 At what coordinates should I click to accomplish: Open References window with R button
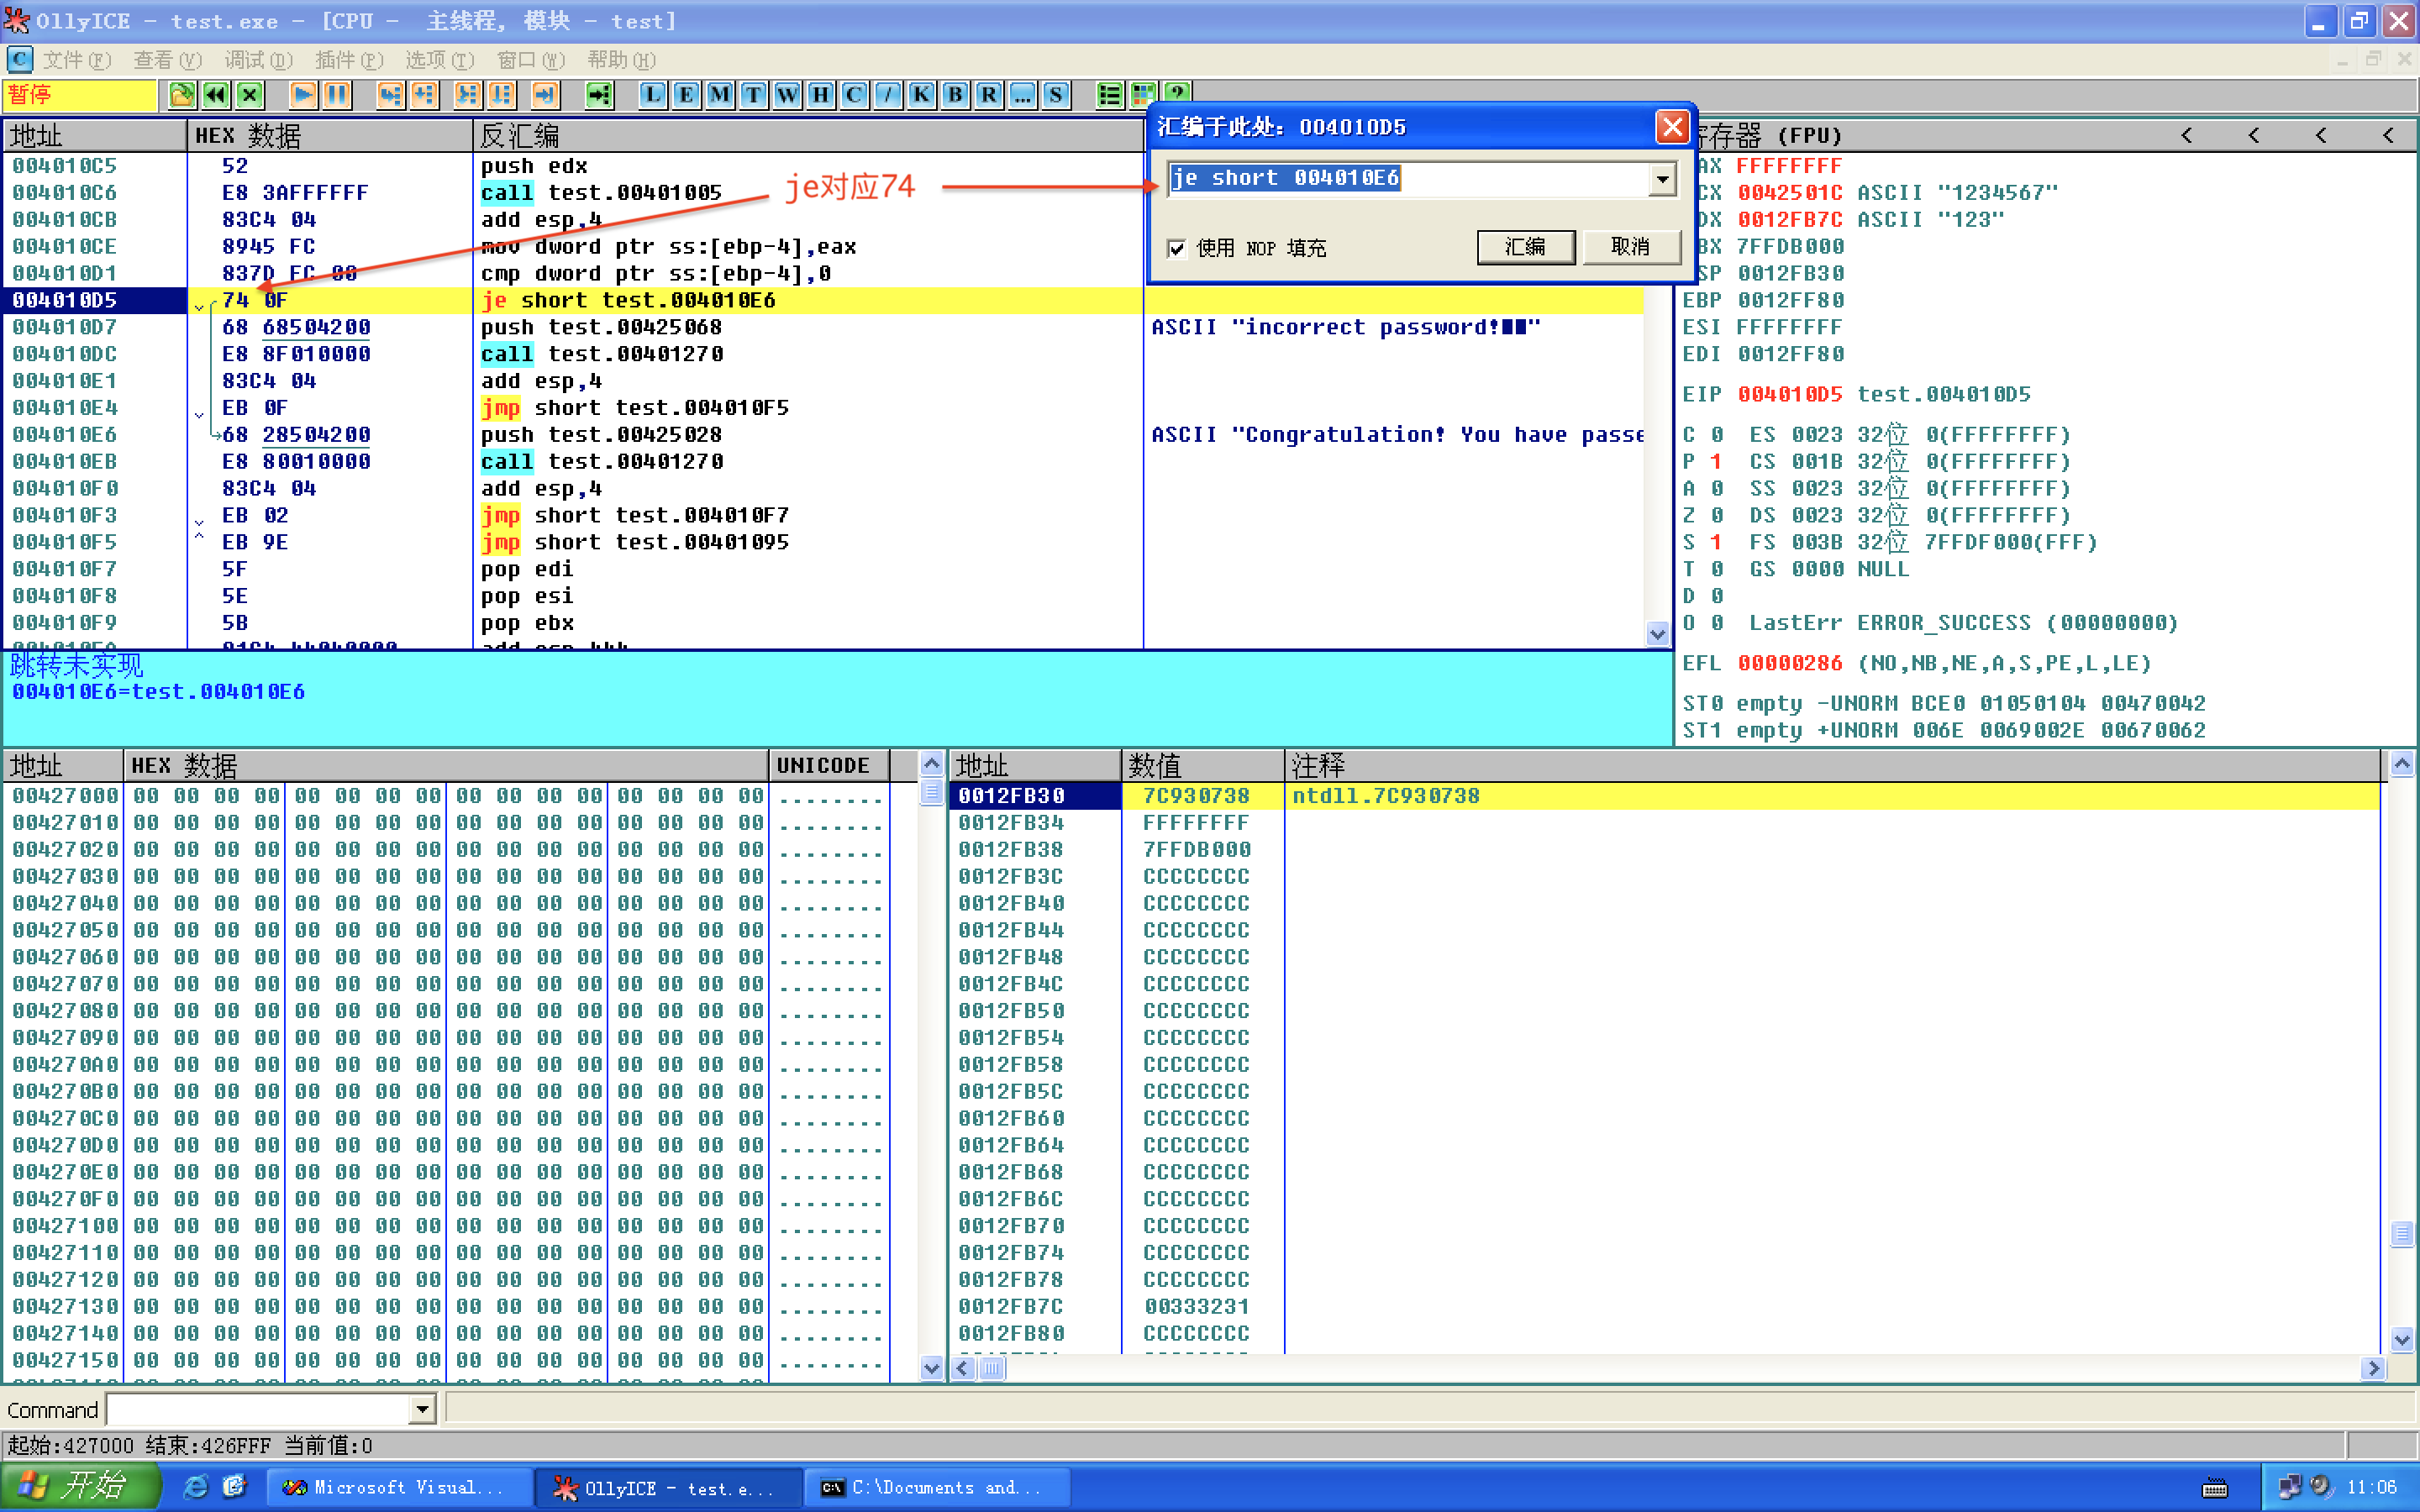(x=989, y=95)
